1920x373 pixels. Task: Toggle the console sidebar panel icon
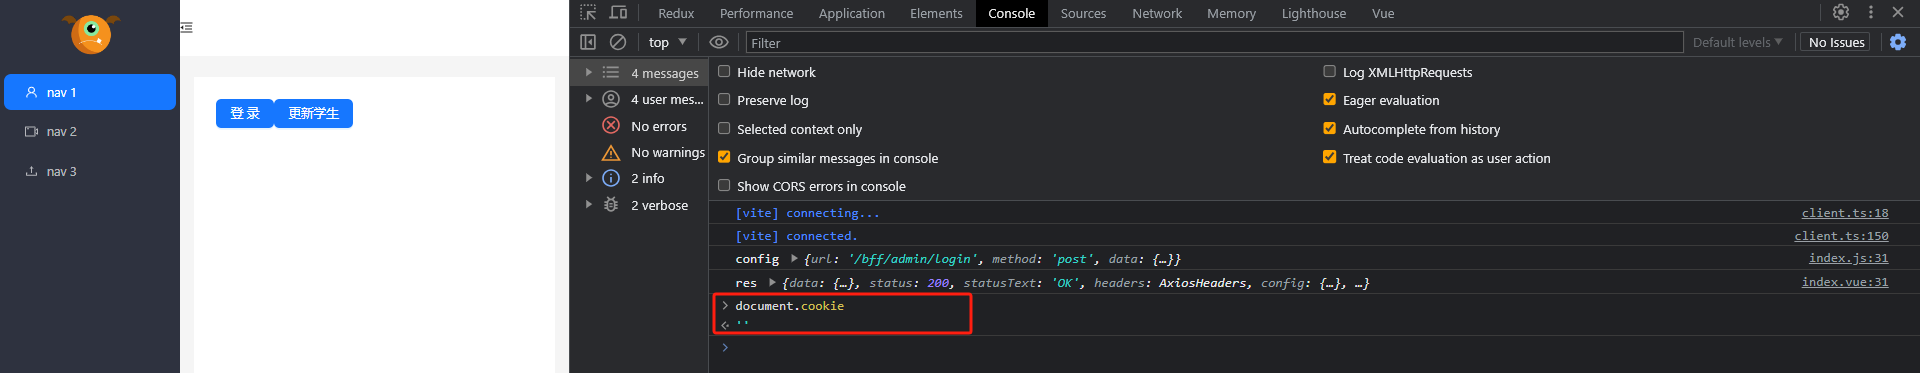tap(588, 42)
